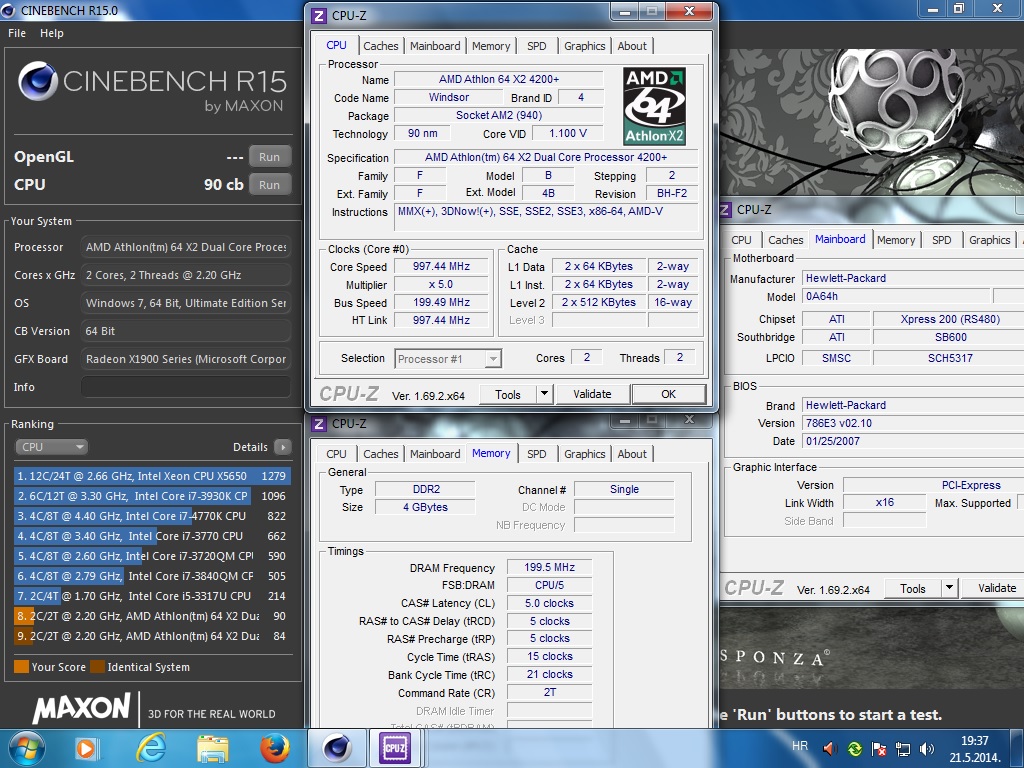
Task: Open the Cinebench Help menu
Action: click(x=52, y=33)
